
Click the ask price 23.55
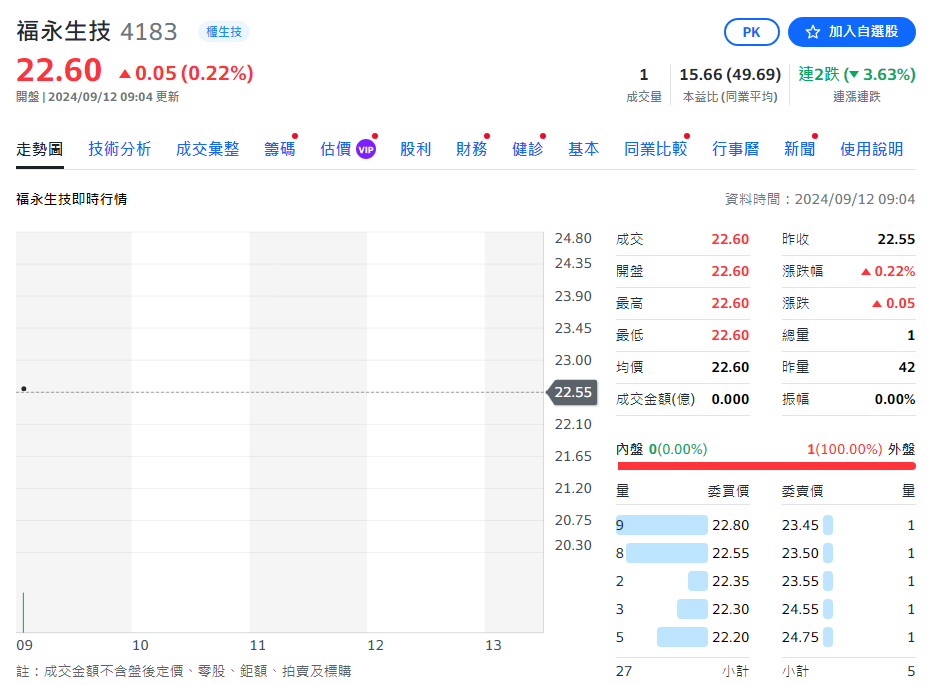(800, 581)
